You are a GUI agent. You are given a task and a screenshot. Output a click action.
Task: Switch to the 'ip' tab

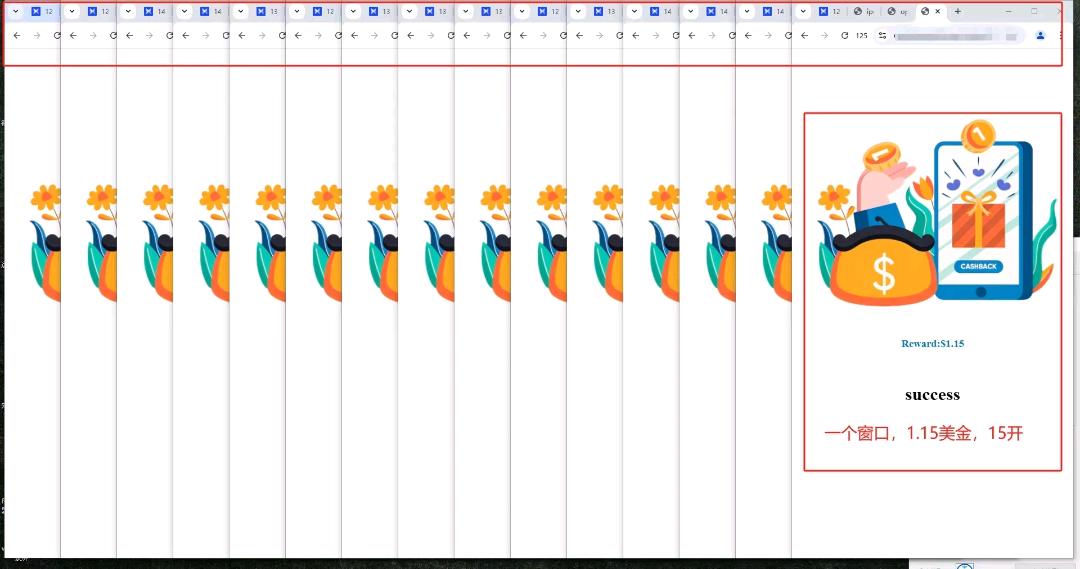[864, 12]
